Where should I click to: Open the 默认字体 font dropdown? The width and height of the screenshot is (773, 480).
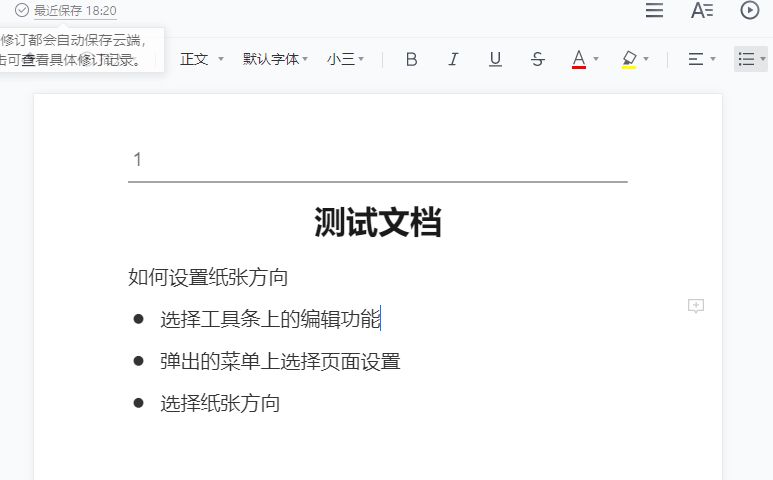click(x=275, y=59)
